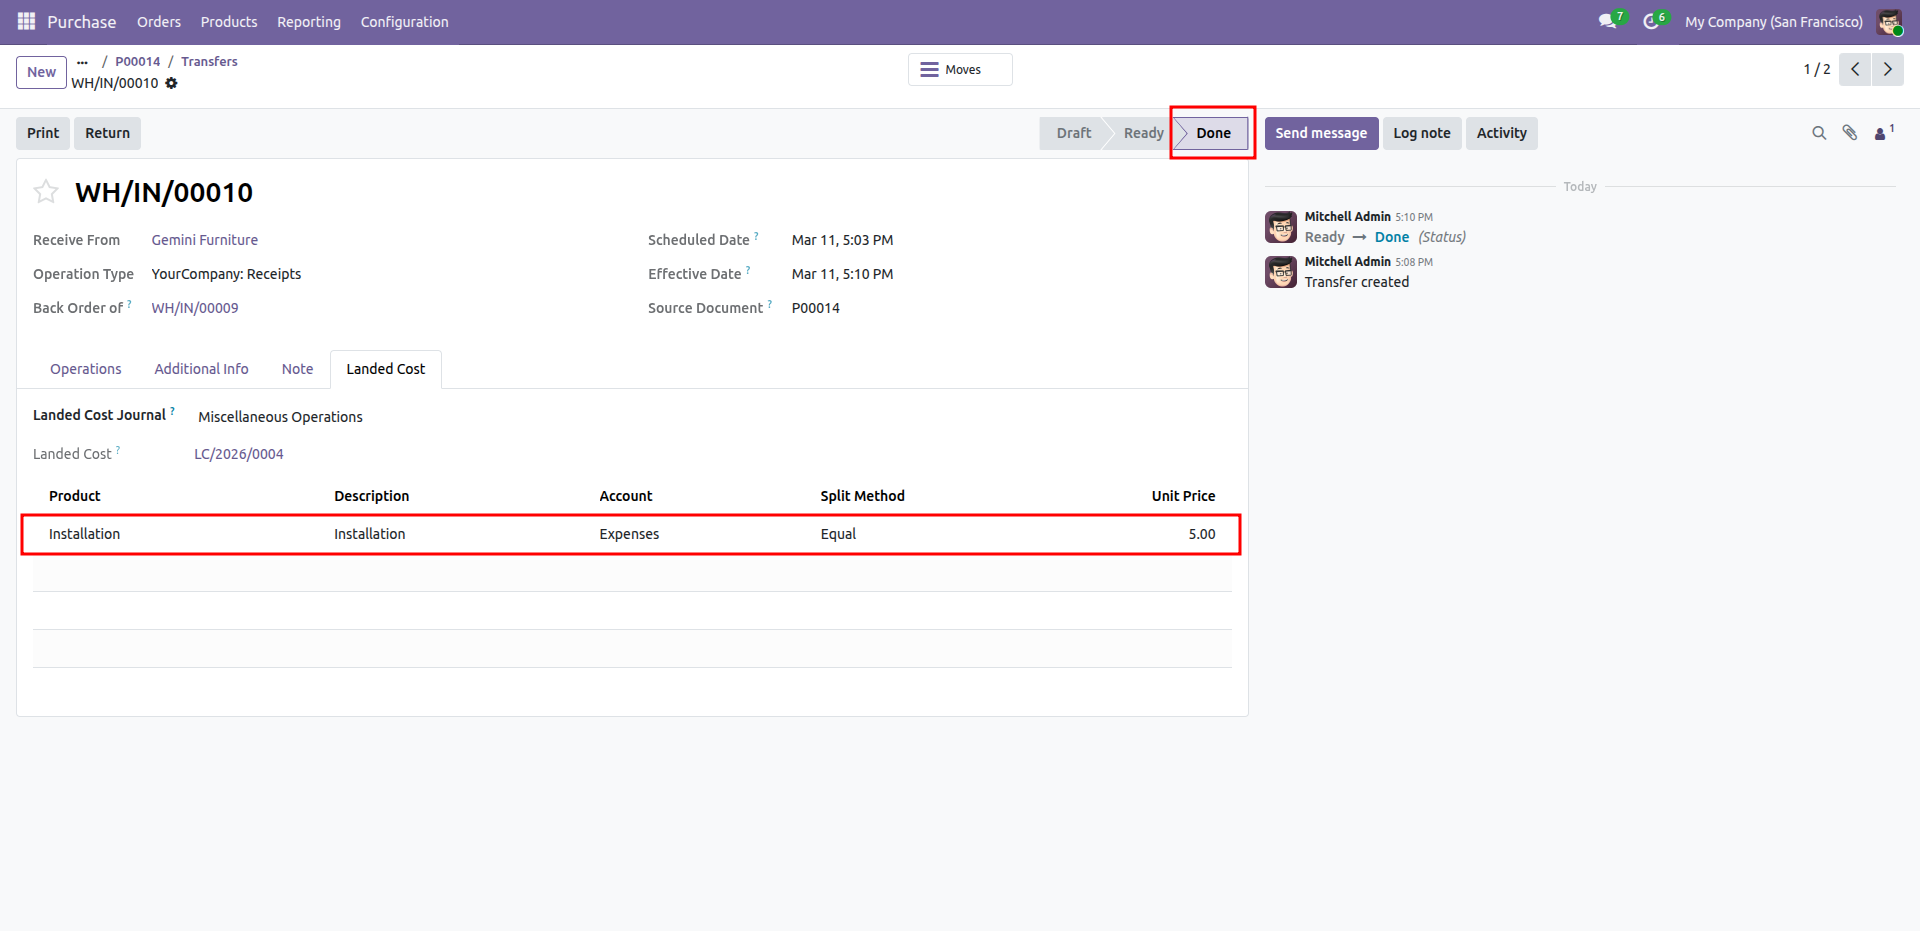Image resolution: width=1920 pixels, height=931 pixels.
Task: Search messages with the magnifier icon
Action: pyautogui.click(x=1819, y=133)
